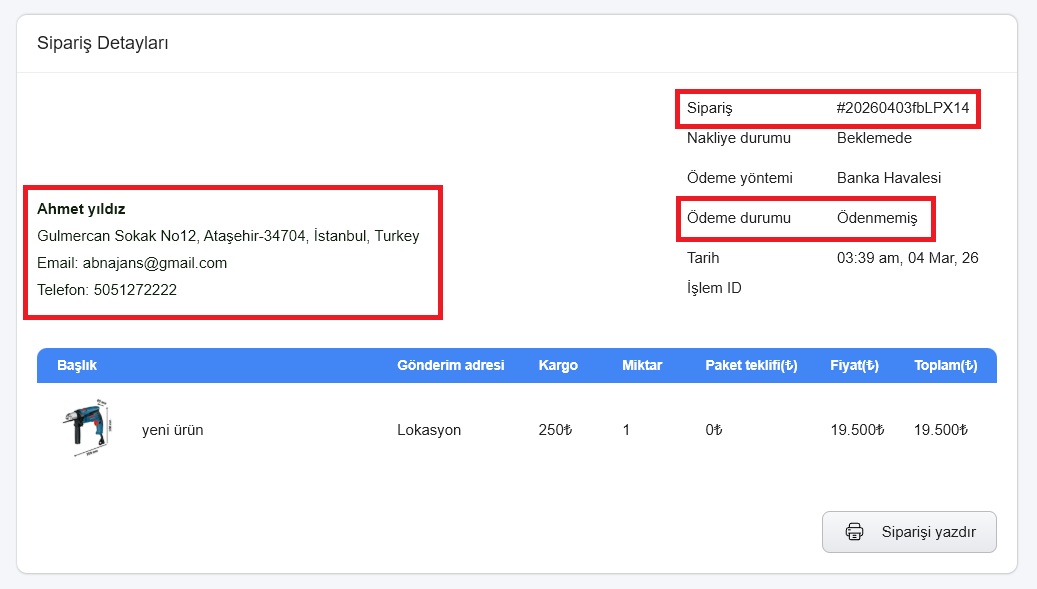Screen dimensions: 1037x589
Task: Click the Lokasyon shipping address cell
Action: tap(429, 430)
